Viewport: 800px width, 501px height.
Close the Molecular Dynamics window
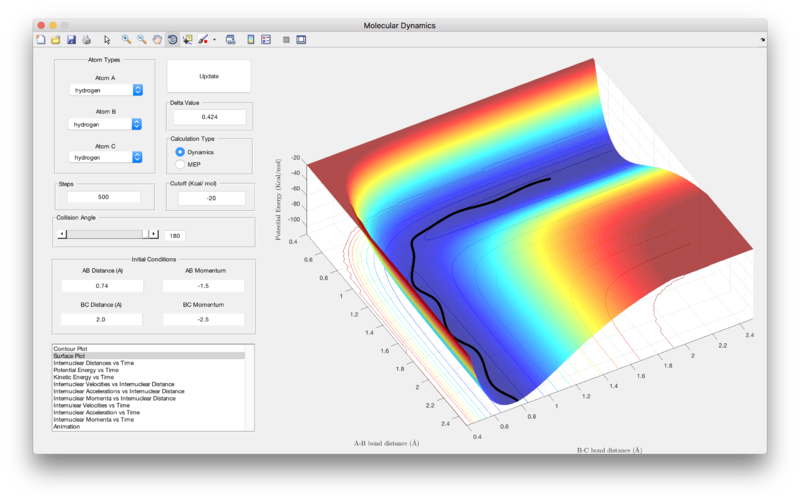tap(41, 25)
